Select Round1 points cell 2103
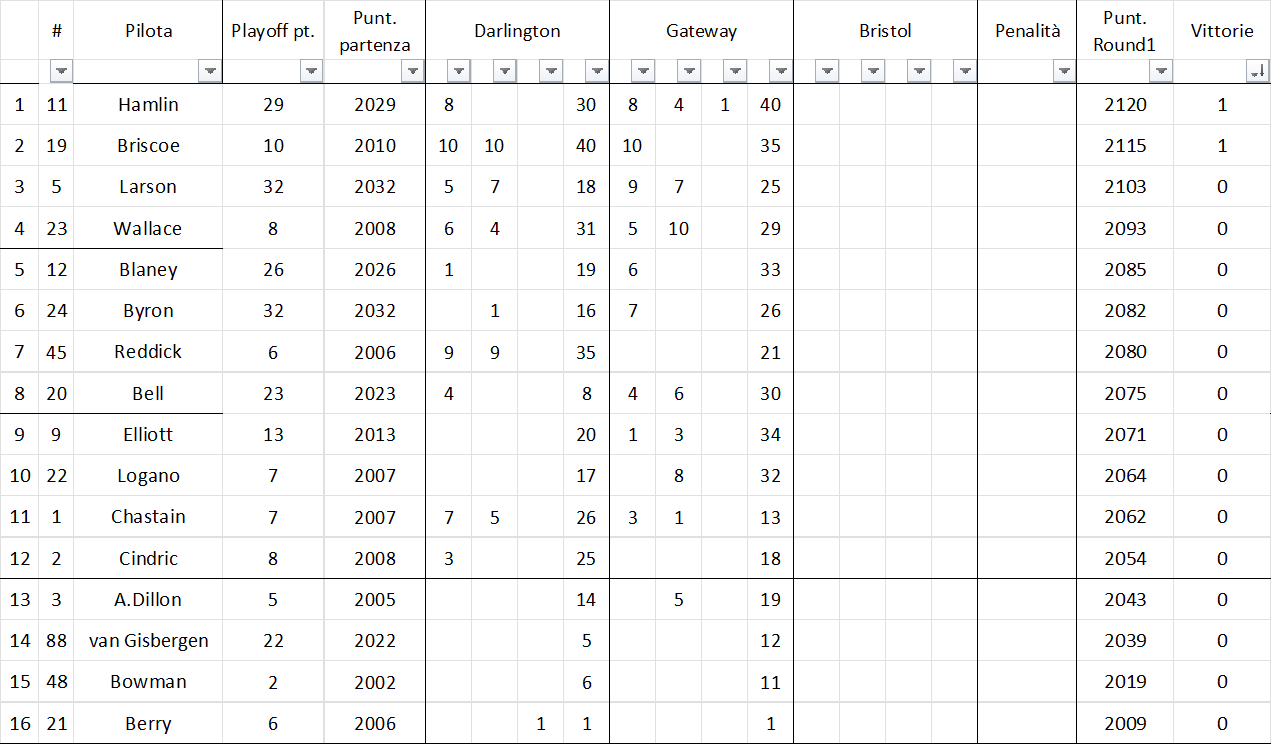This screenshot has height=745, width=1272. pyautogui.click(x=1124, y=187)
